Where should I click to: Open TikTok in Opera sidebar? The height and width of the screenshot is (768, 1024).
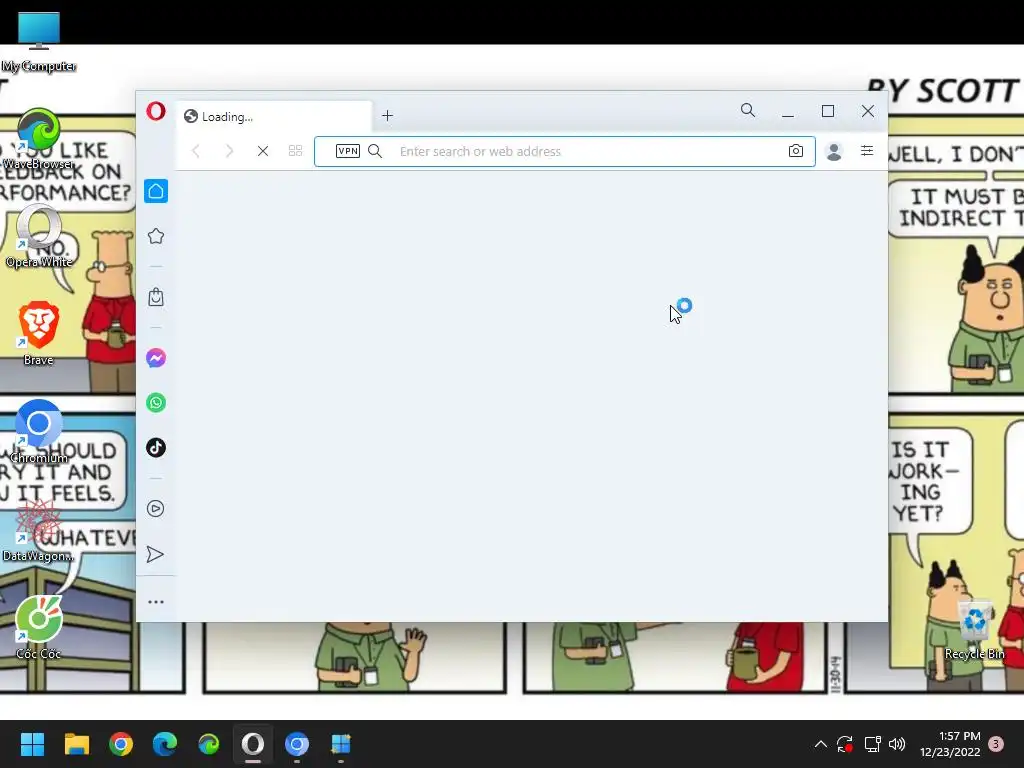[x=156, y=448]
